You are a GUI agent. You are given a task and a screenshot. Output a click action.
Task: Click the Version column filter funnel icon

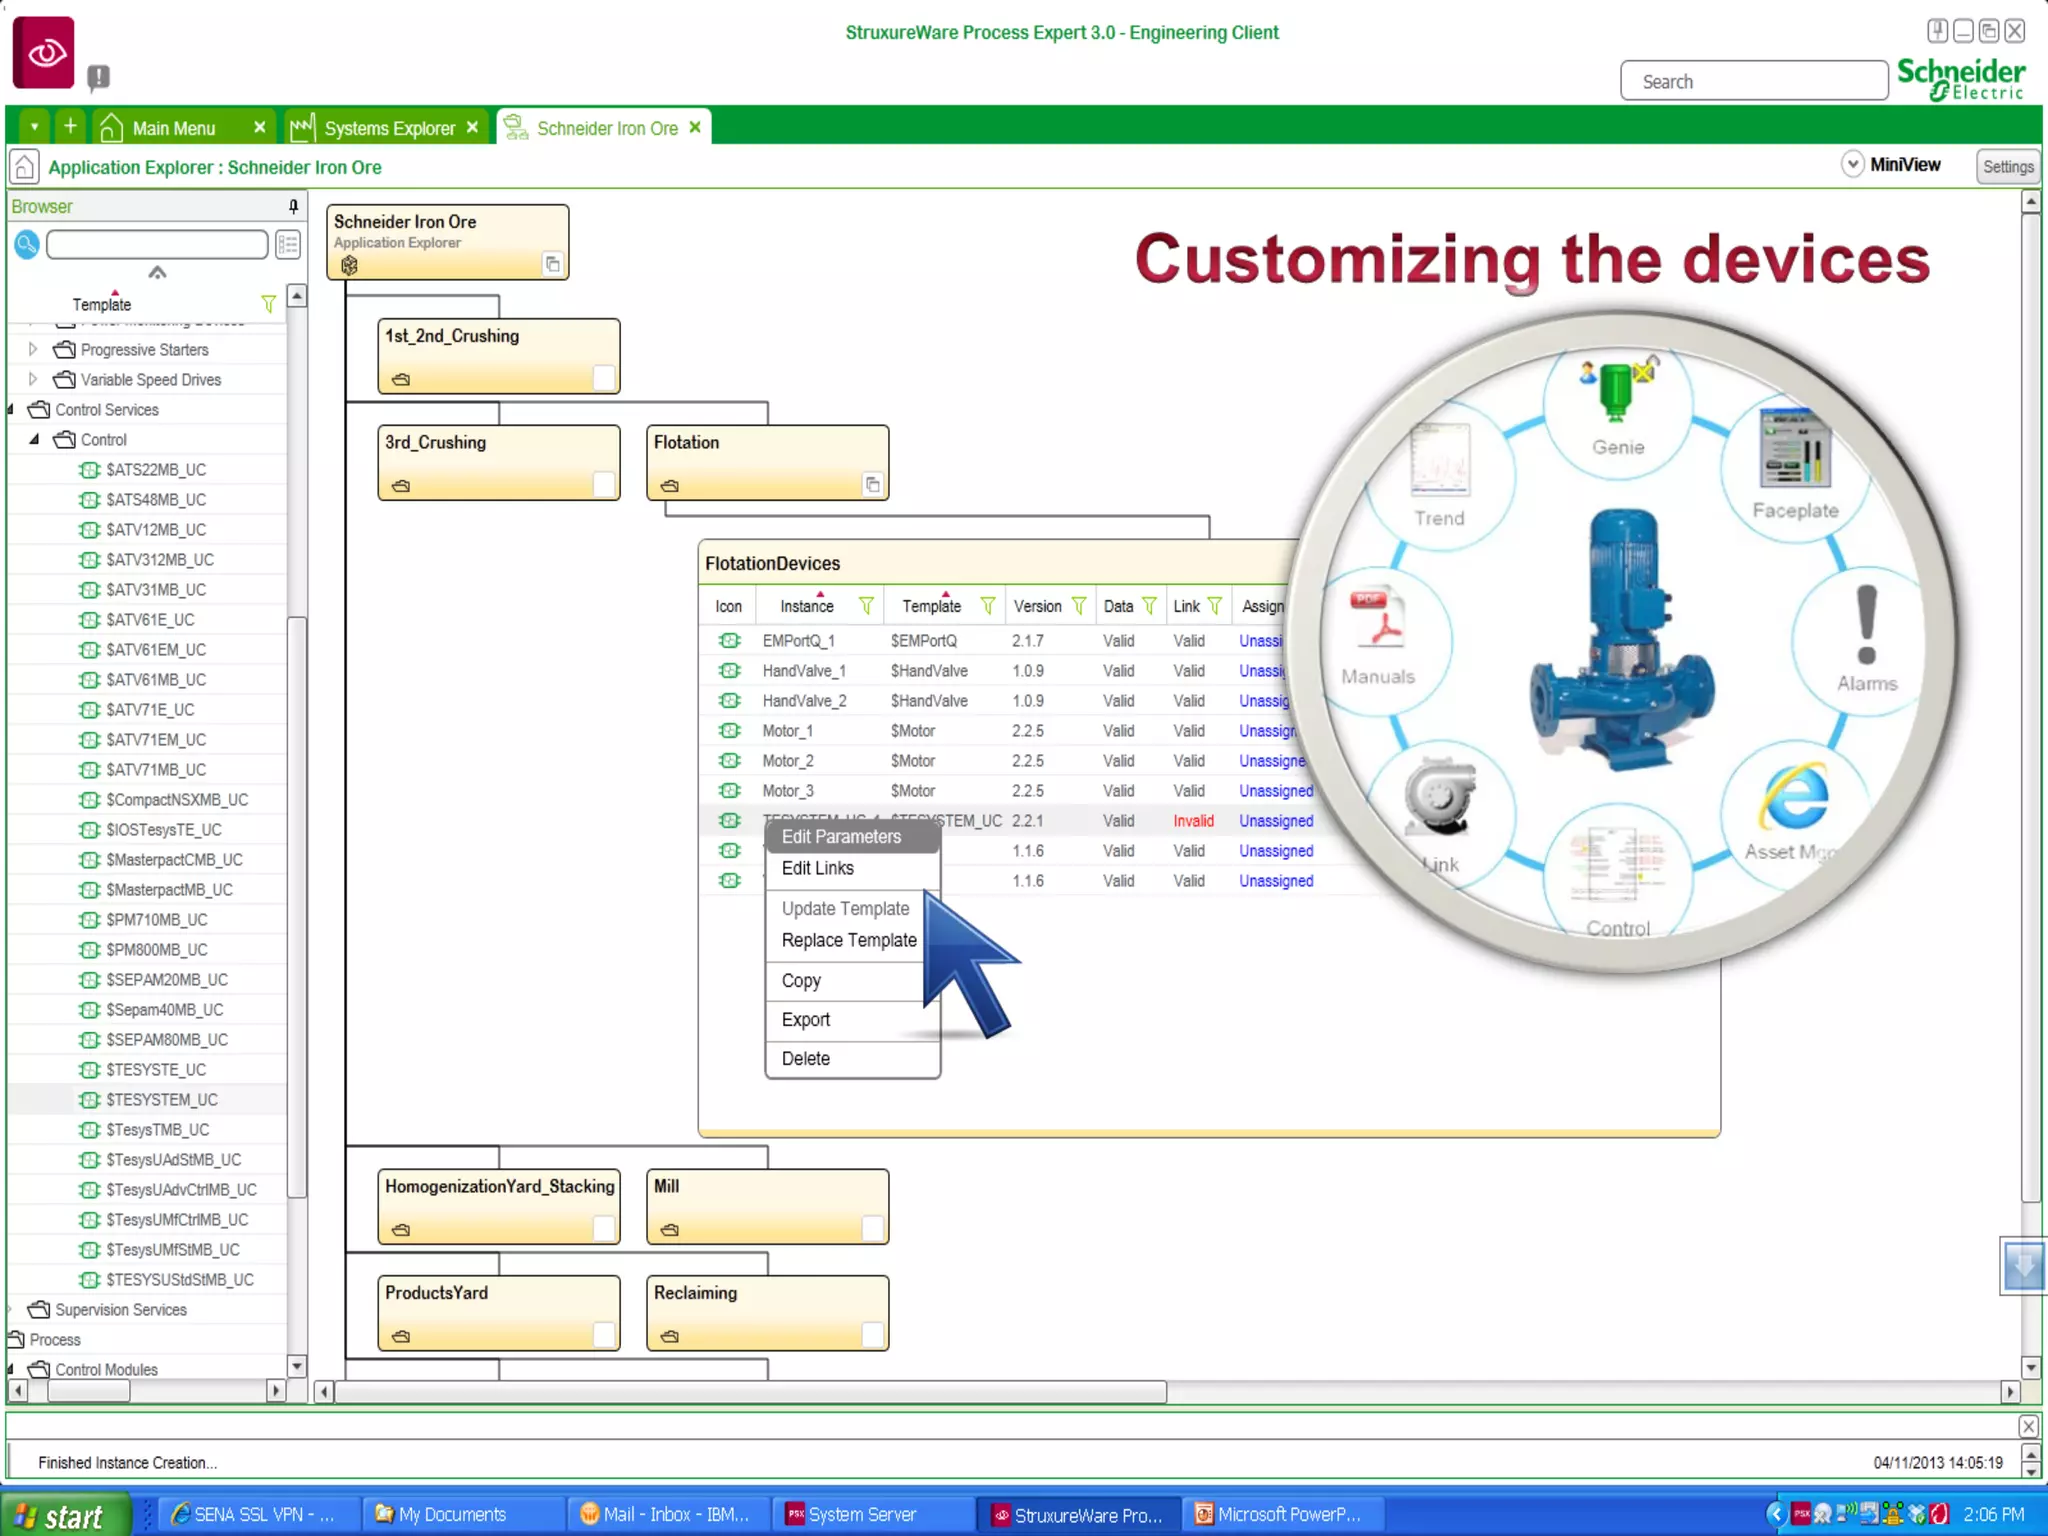click(x=1079, y=606)
